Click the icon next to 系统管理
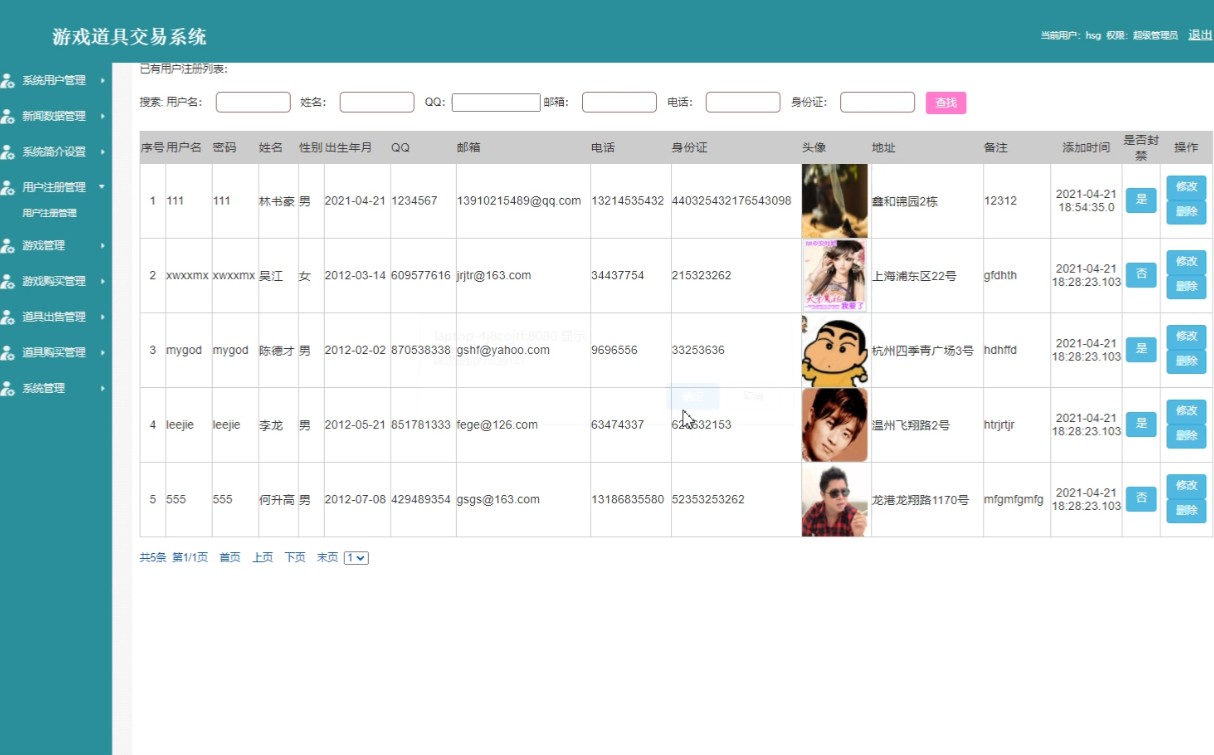Screen dimensions: 1214x755 (8, 388)
